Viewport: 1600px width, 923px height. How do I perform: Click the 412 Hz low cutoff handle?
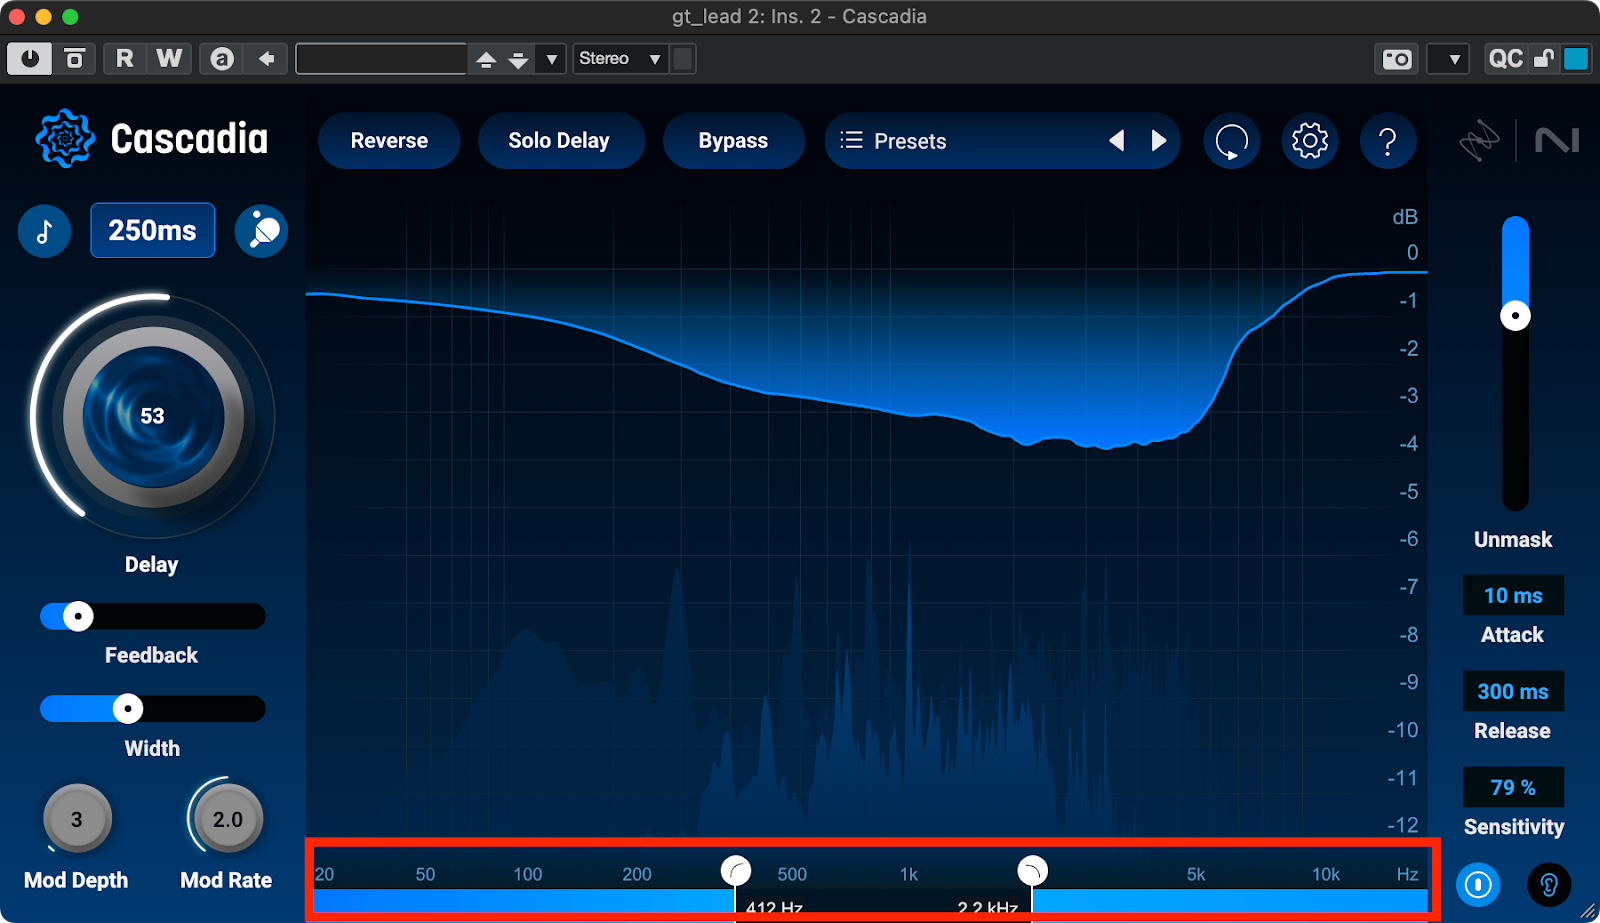736,871
